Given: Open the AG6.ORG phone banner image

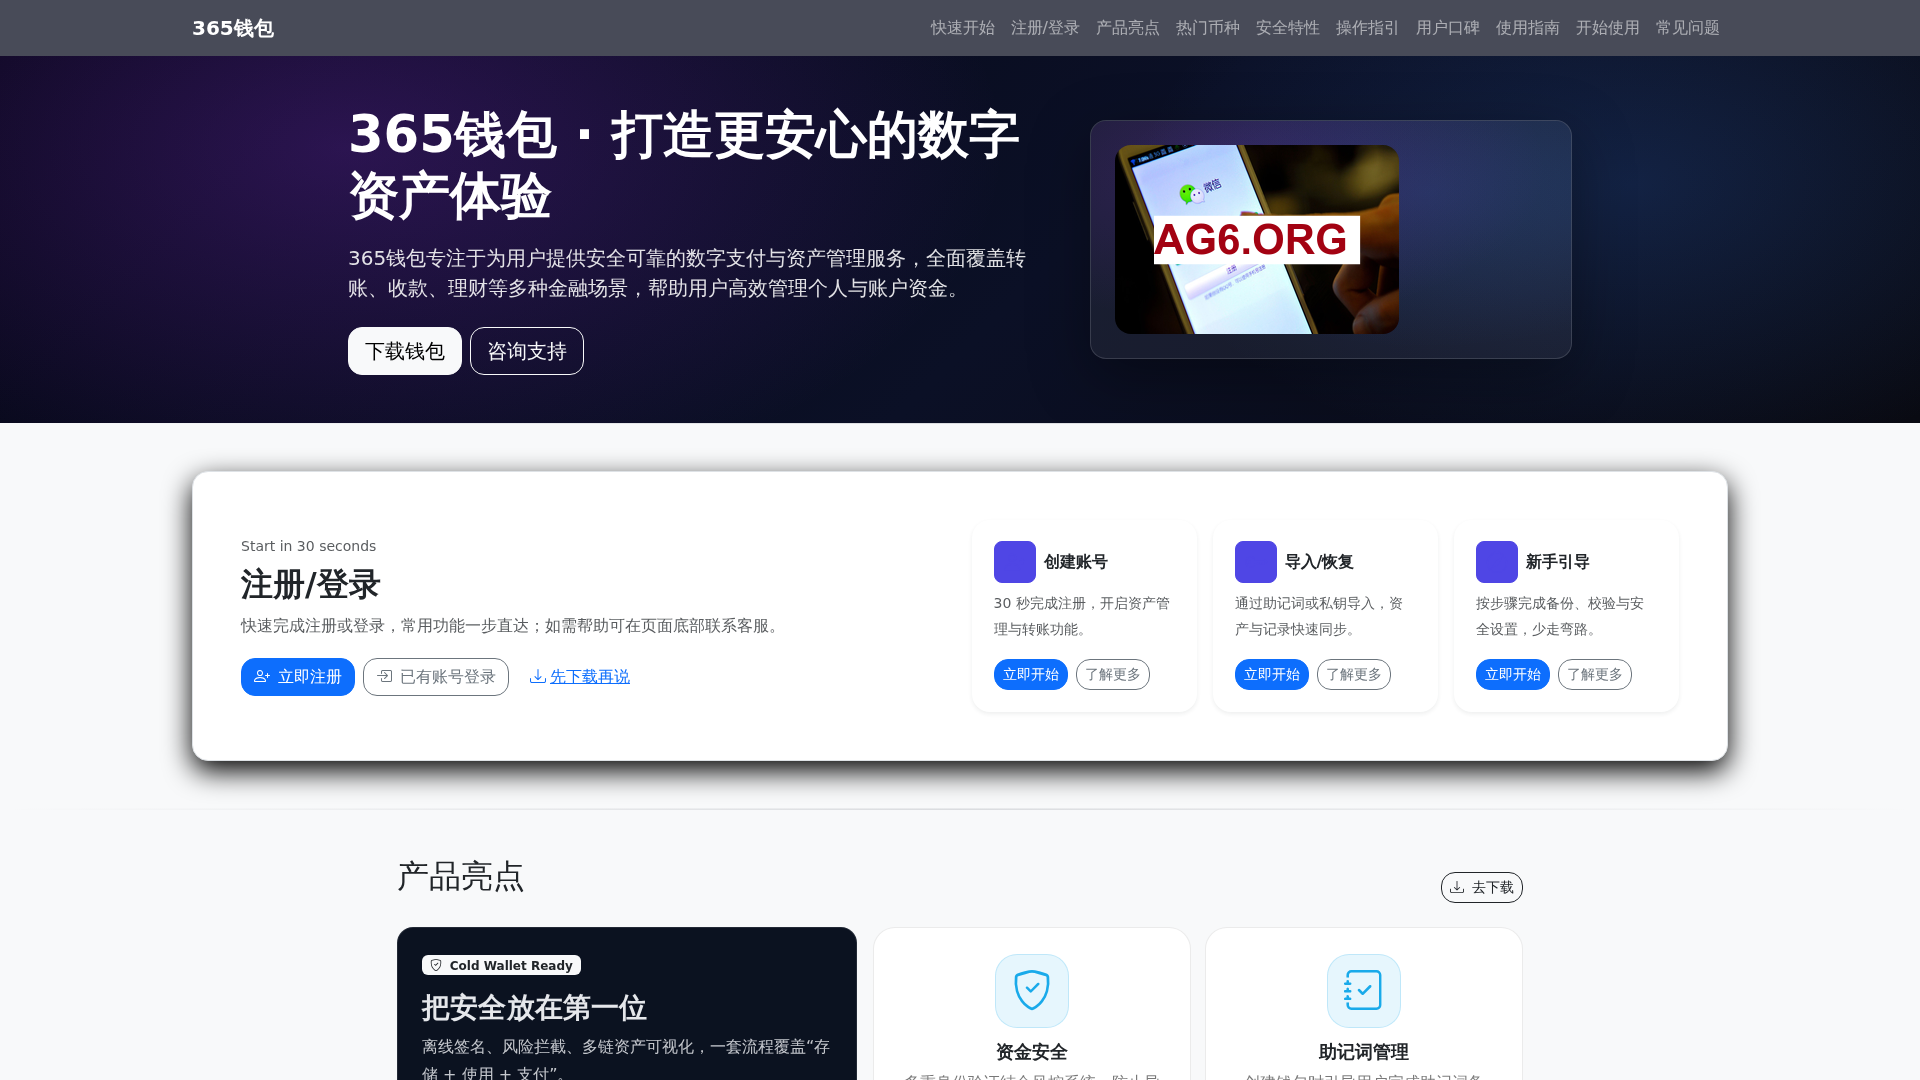Looking at the screenshot, I should 1257,239.
